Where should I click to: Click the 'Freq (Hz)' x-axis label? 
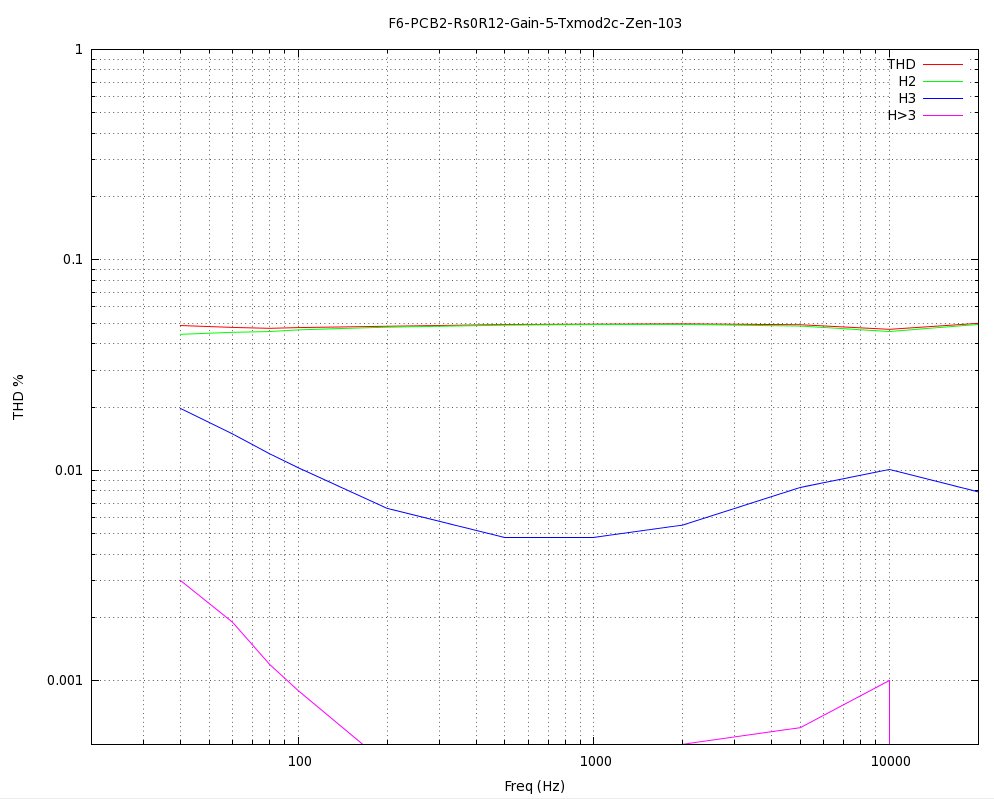click(x=534, y=786)
